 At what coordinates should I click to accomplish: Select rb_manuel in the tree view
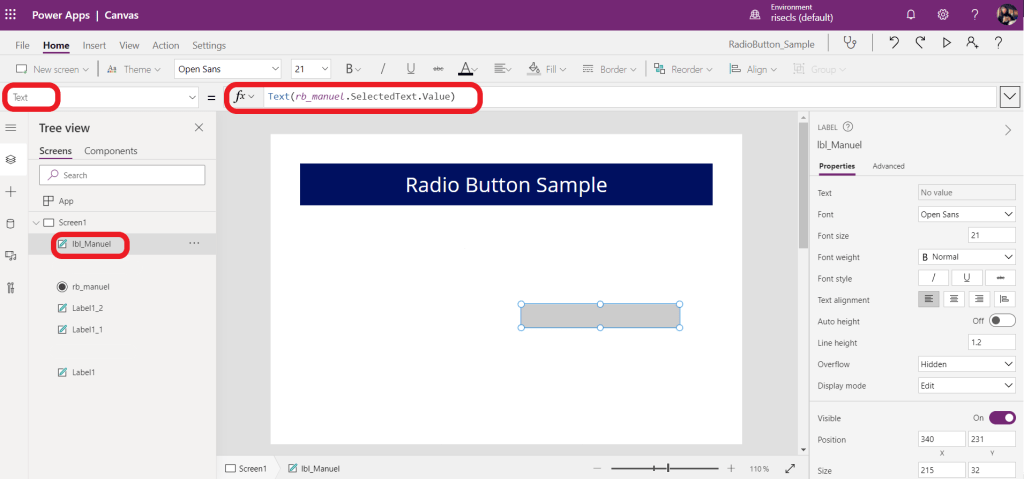[90, 286]
